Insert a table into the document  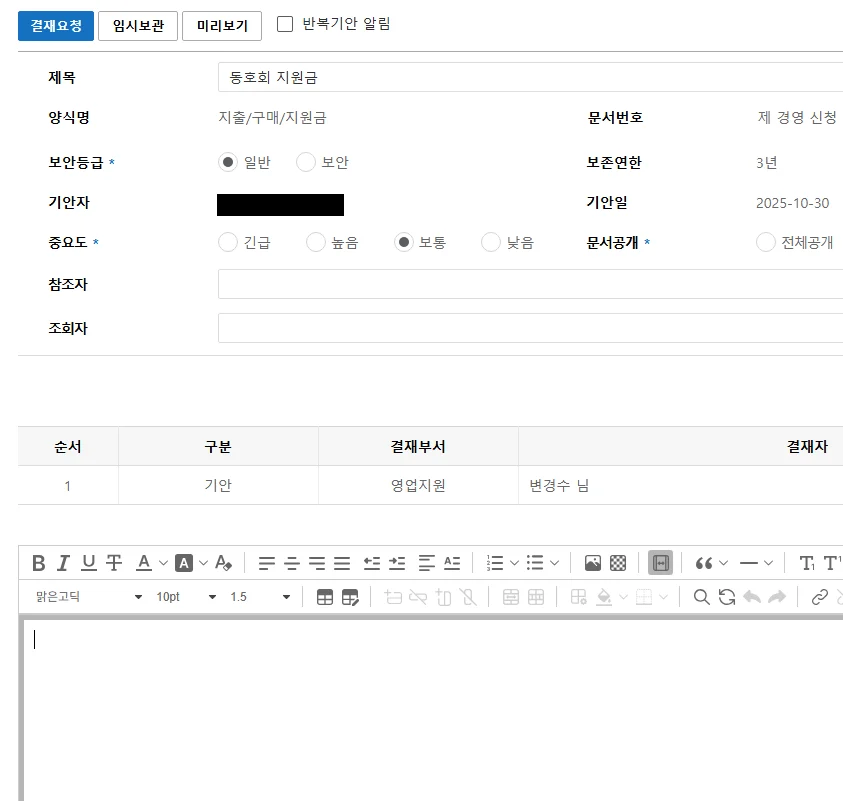click(x=325, y=597)
